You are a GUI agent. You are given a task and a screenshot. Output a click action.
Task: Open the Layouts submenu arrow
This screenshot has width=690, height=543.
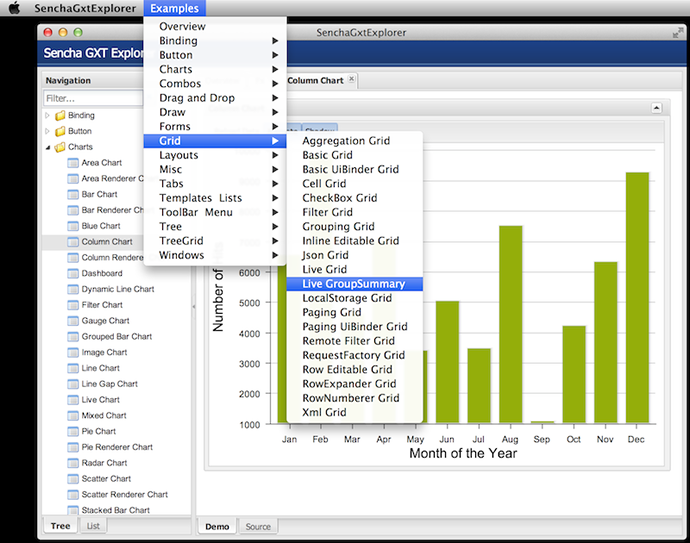click(x=275, y=155)
